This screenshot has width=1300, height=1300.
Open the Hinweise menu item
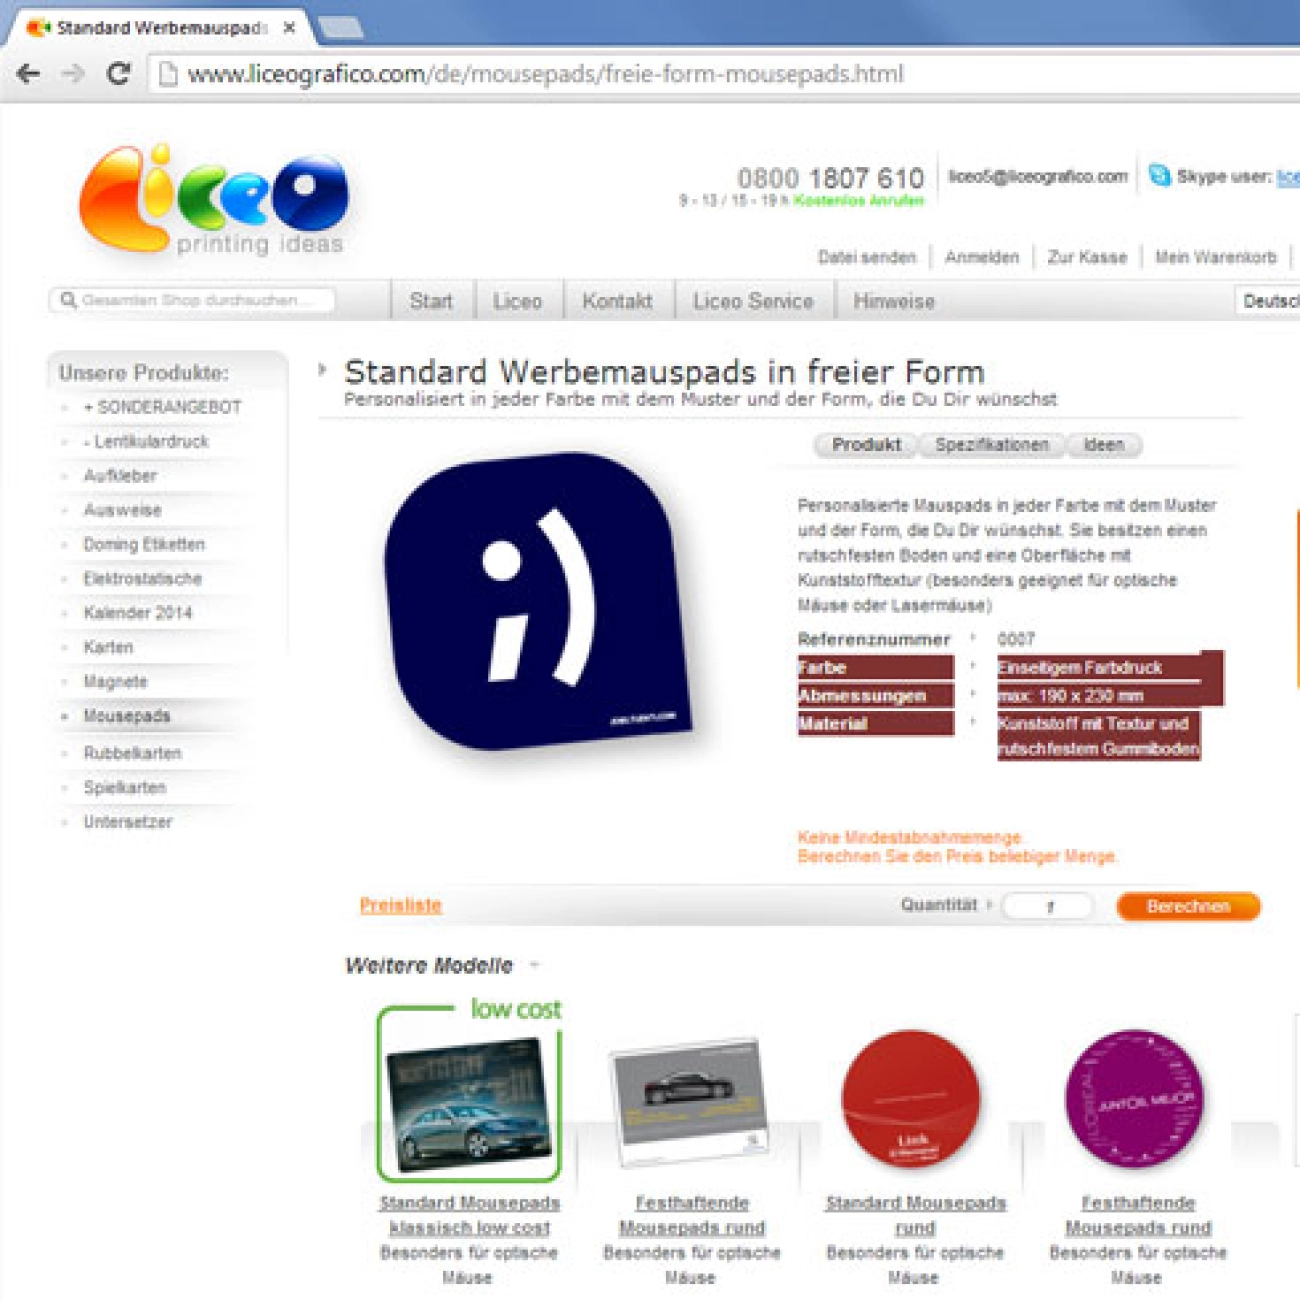pos(893,300)
